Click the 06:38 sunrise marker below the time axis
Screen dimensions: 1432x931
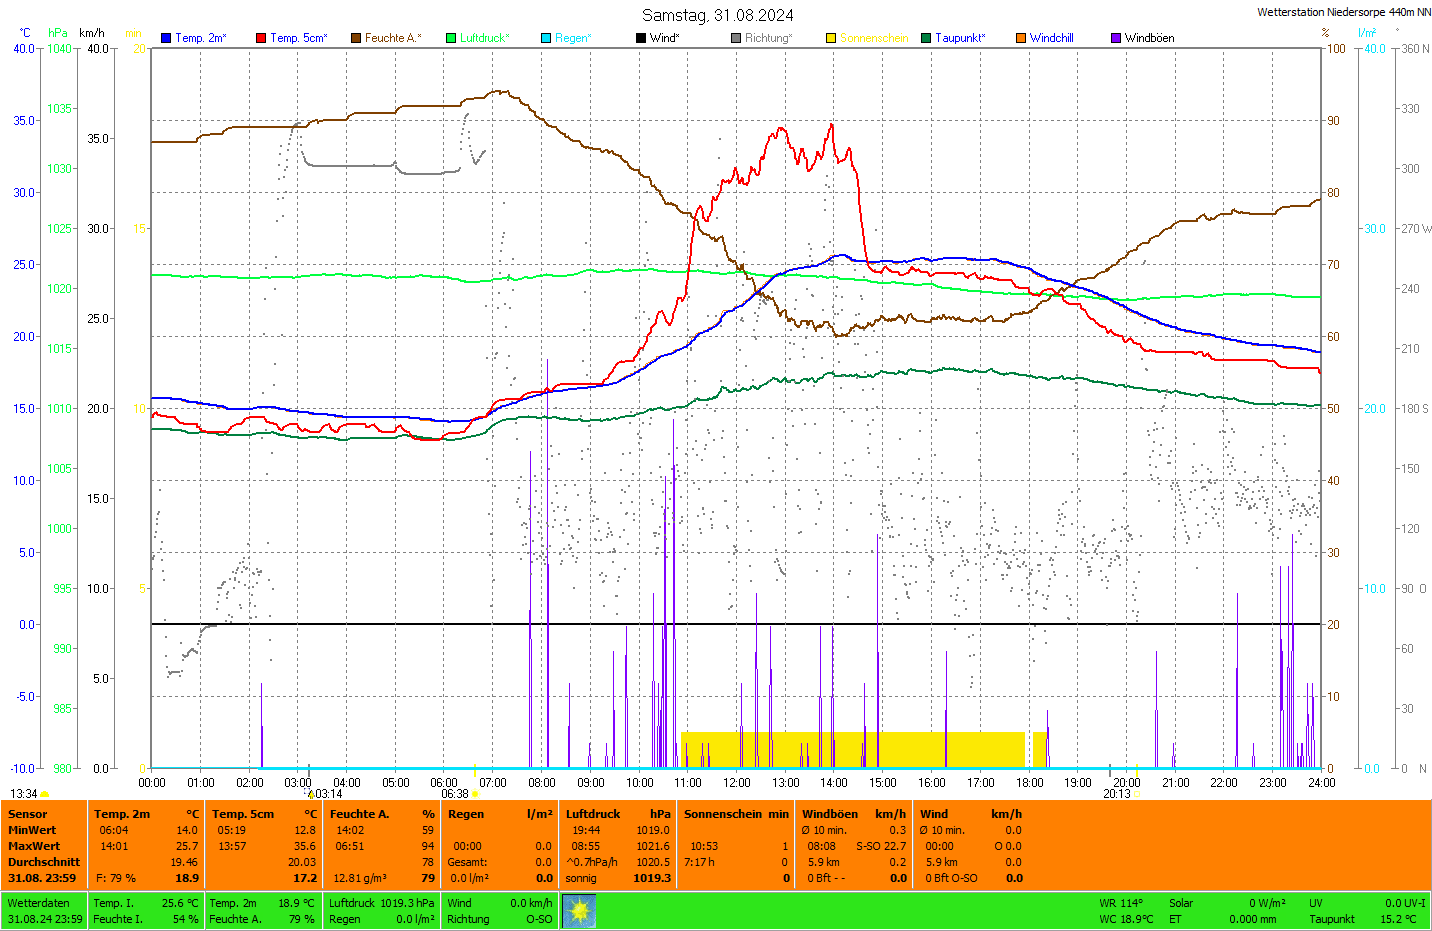(x=456, y=794)
